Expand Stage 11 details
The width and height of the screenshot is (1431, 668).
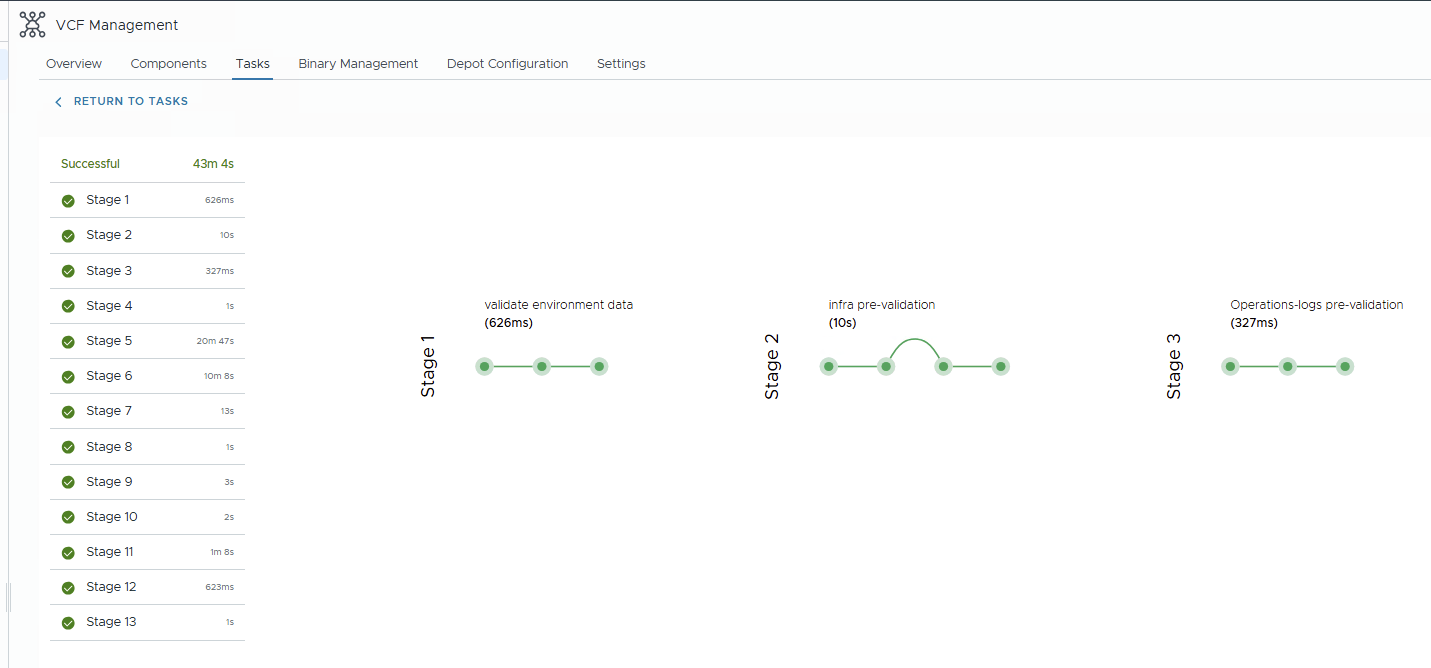[x=109, y=551]
